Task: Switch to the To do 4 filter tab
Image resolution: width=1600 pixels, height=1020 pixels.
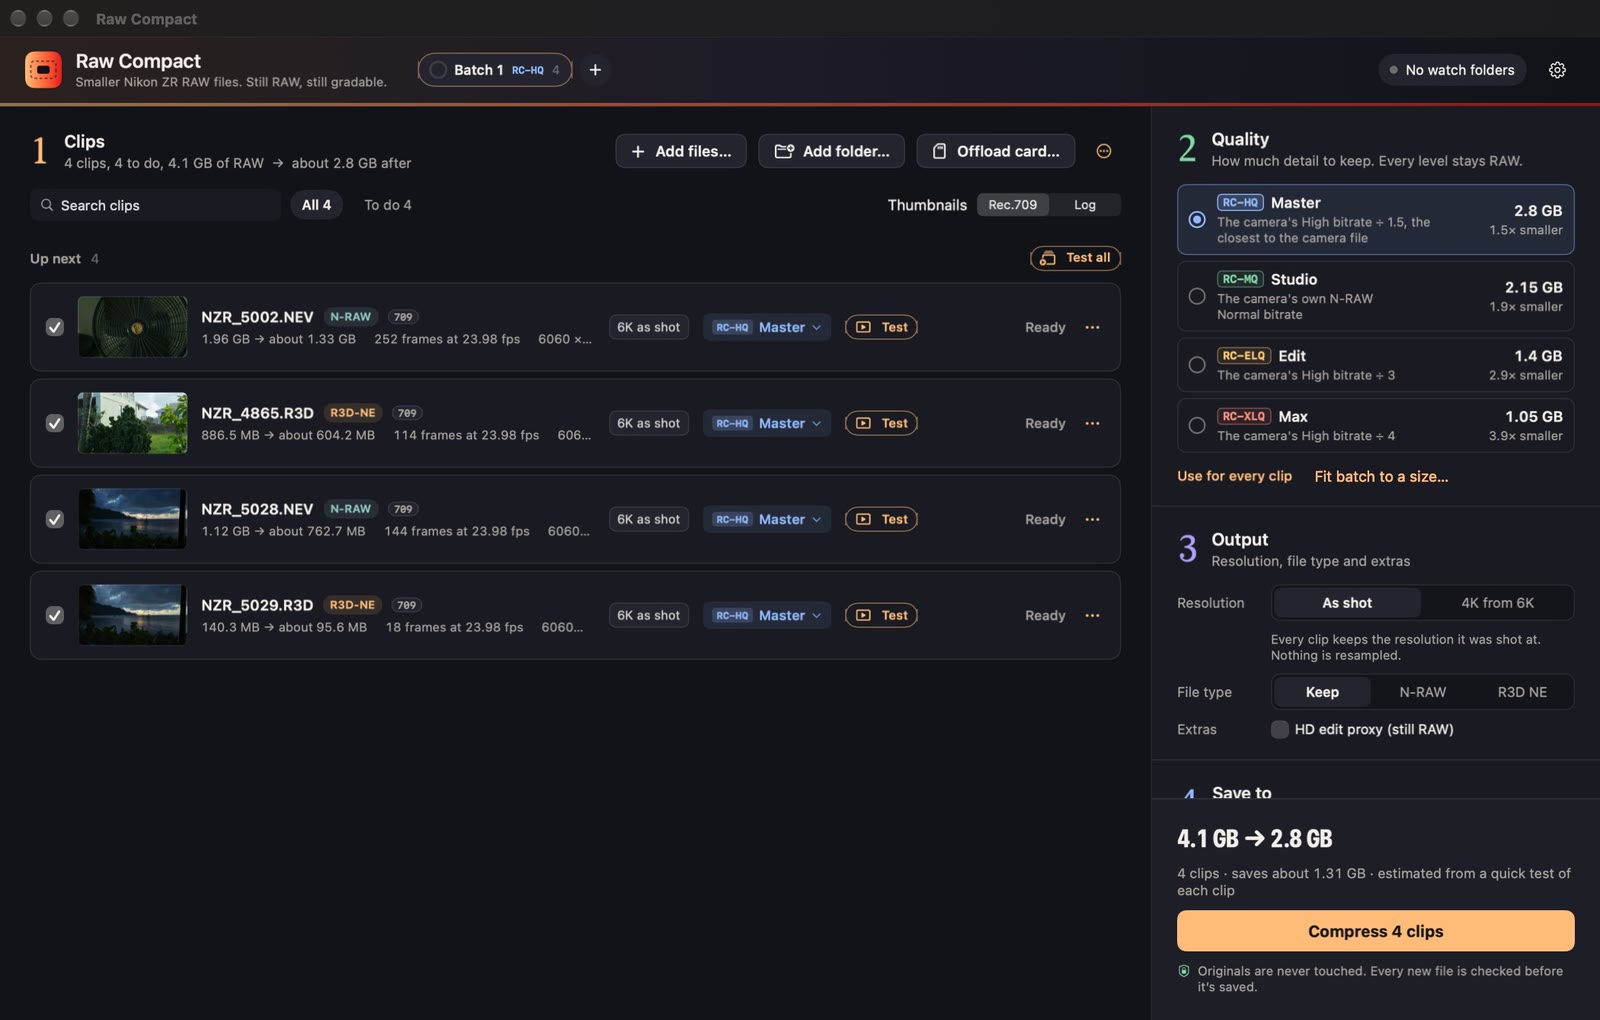Action: pyautogui.click(x=388, y=205)
